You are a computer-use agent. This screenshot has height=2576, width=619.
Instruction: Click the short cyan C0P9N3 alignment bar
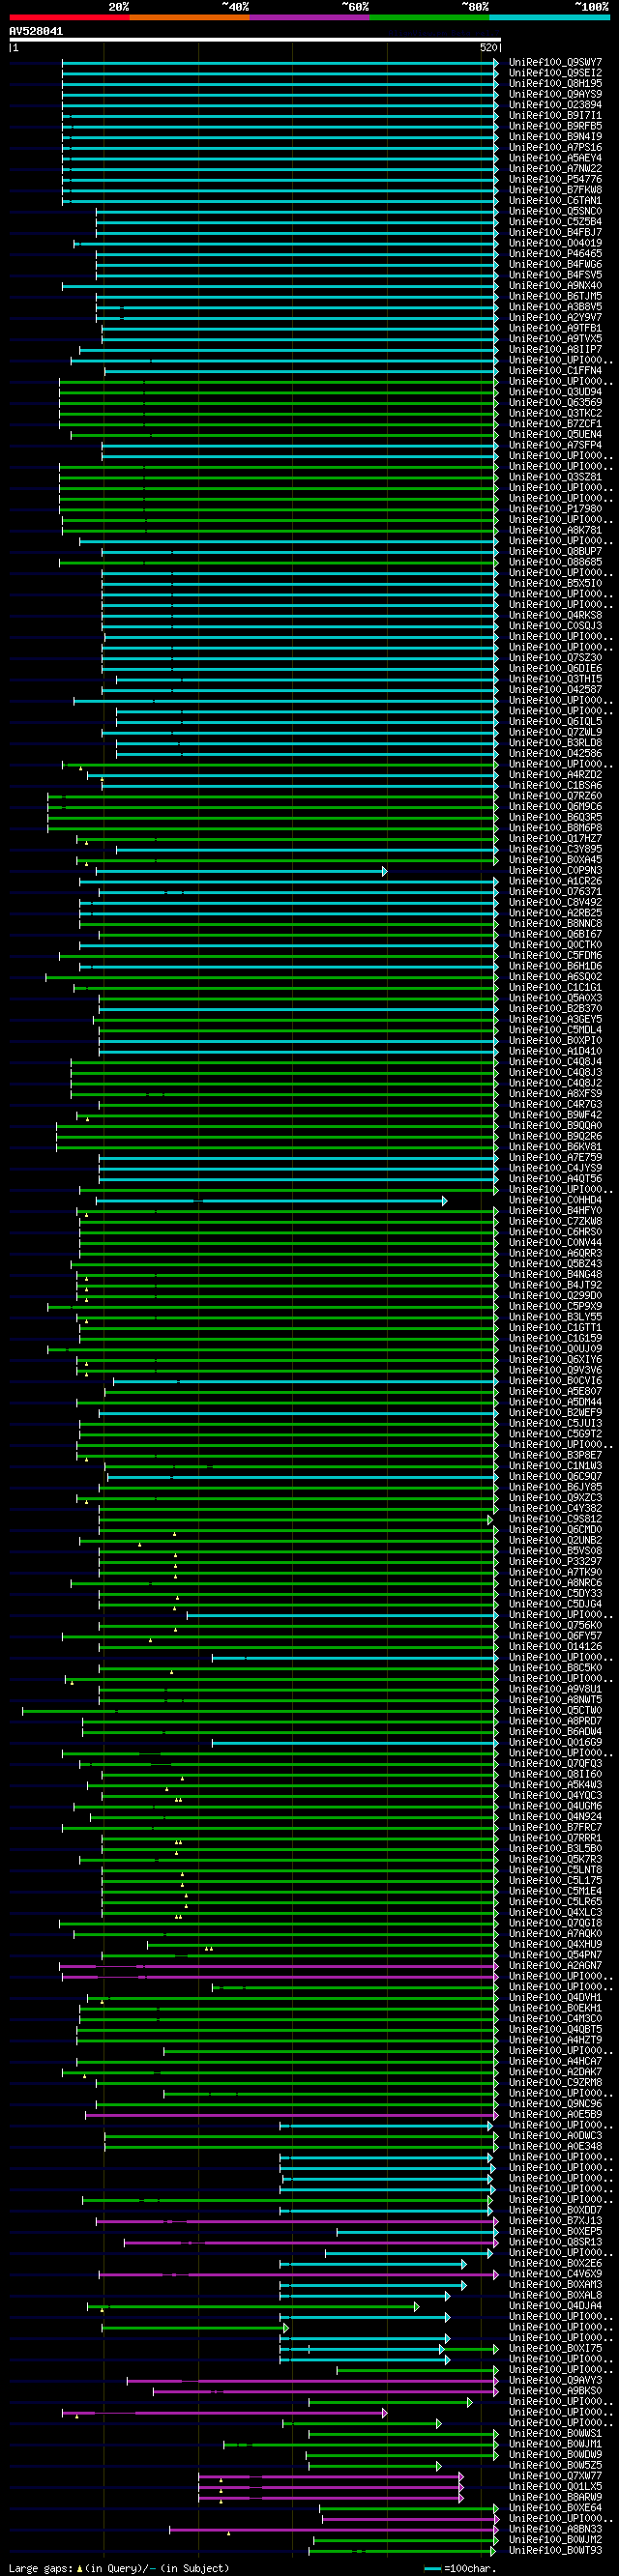point(242,871)
